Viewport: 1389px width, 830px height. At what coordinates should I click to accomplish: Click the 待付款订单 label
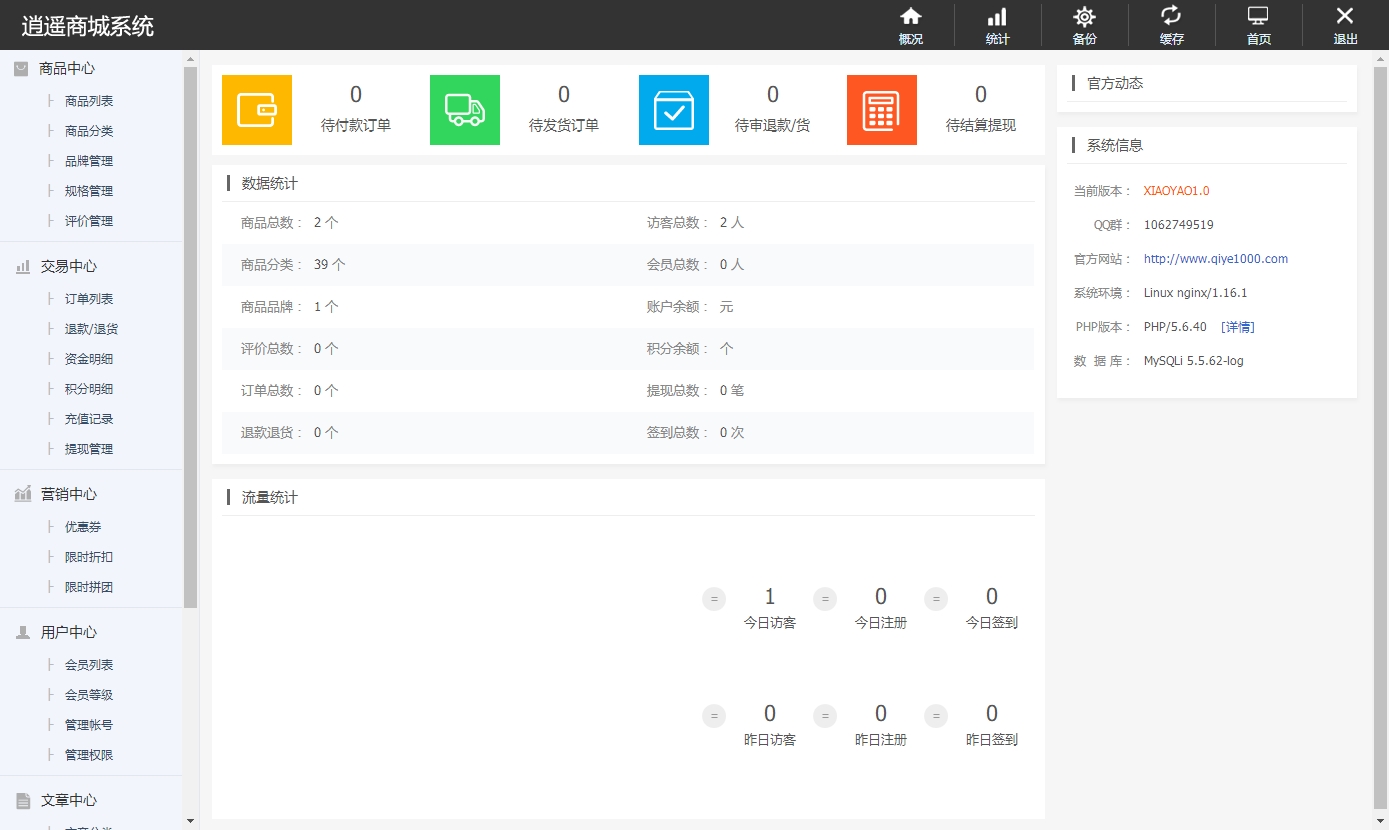[x=356, y=125]
